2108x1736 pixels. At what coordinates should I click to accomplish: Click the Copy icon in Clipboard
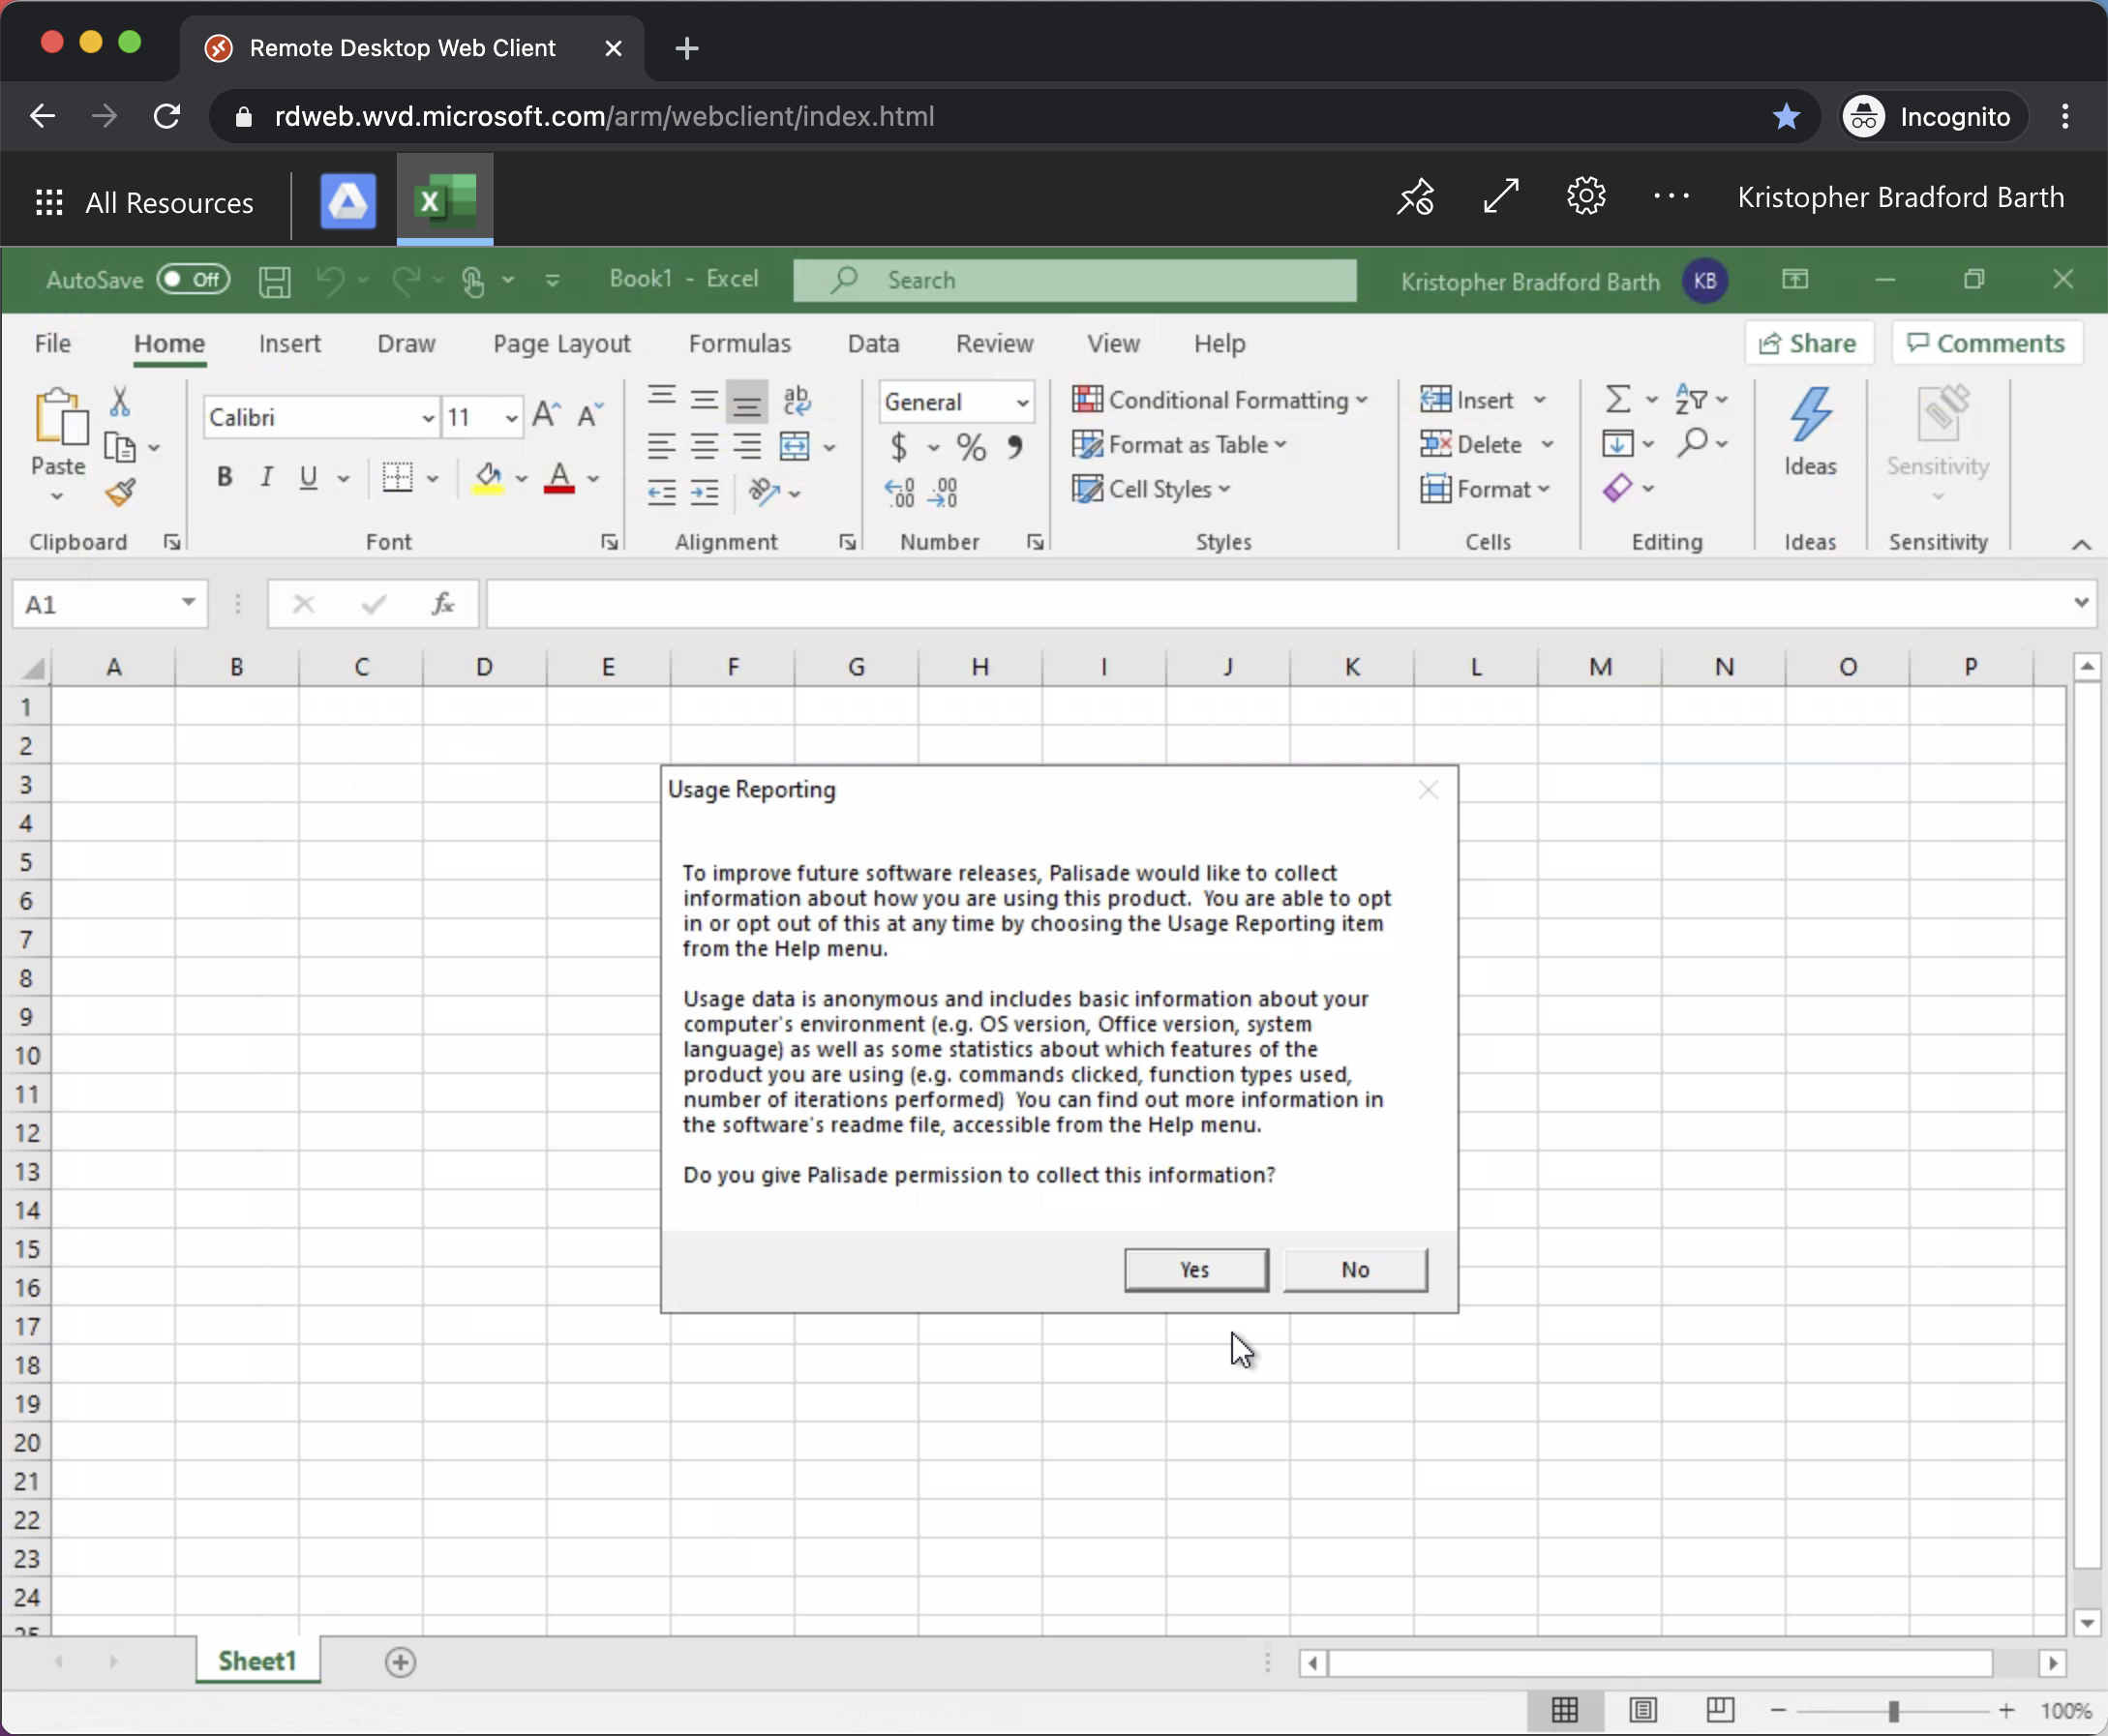click(x=120, y=447)
